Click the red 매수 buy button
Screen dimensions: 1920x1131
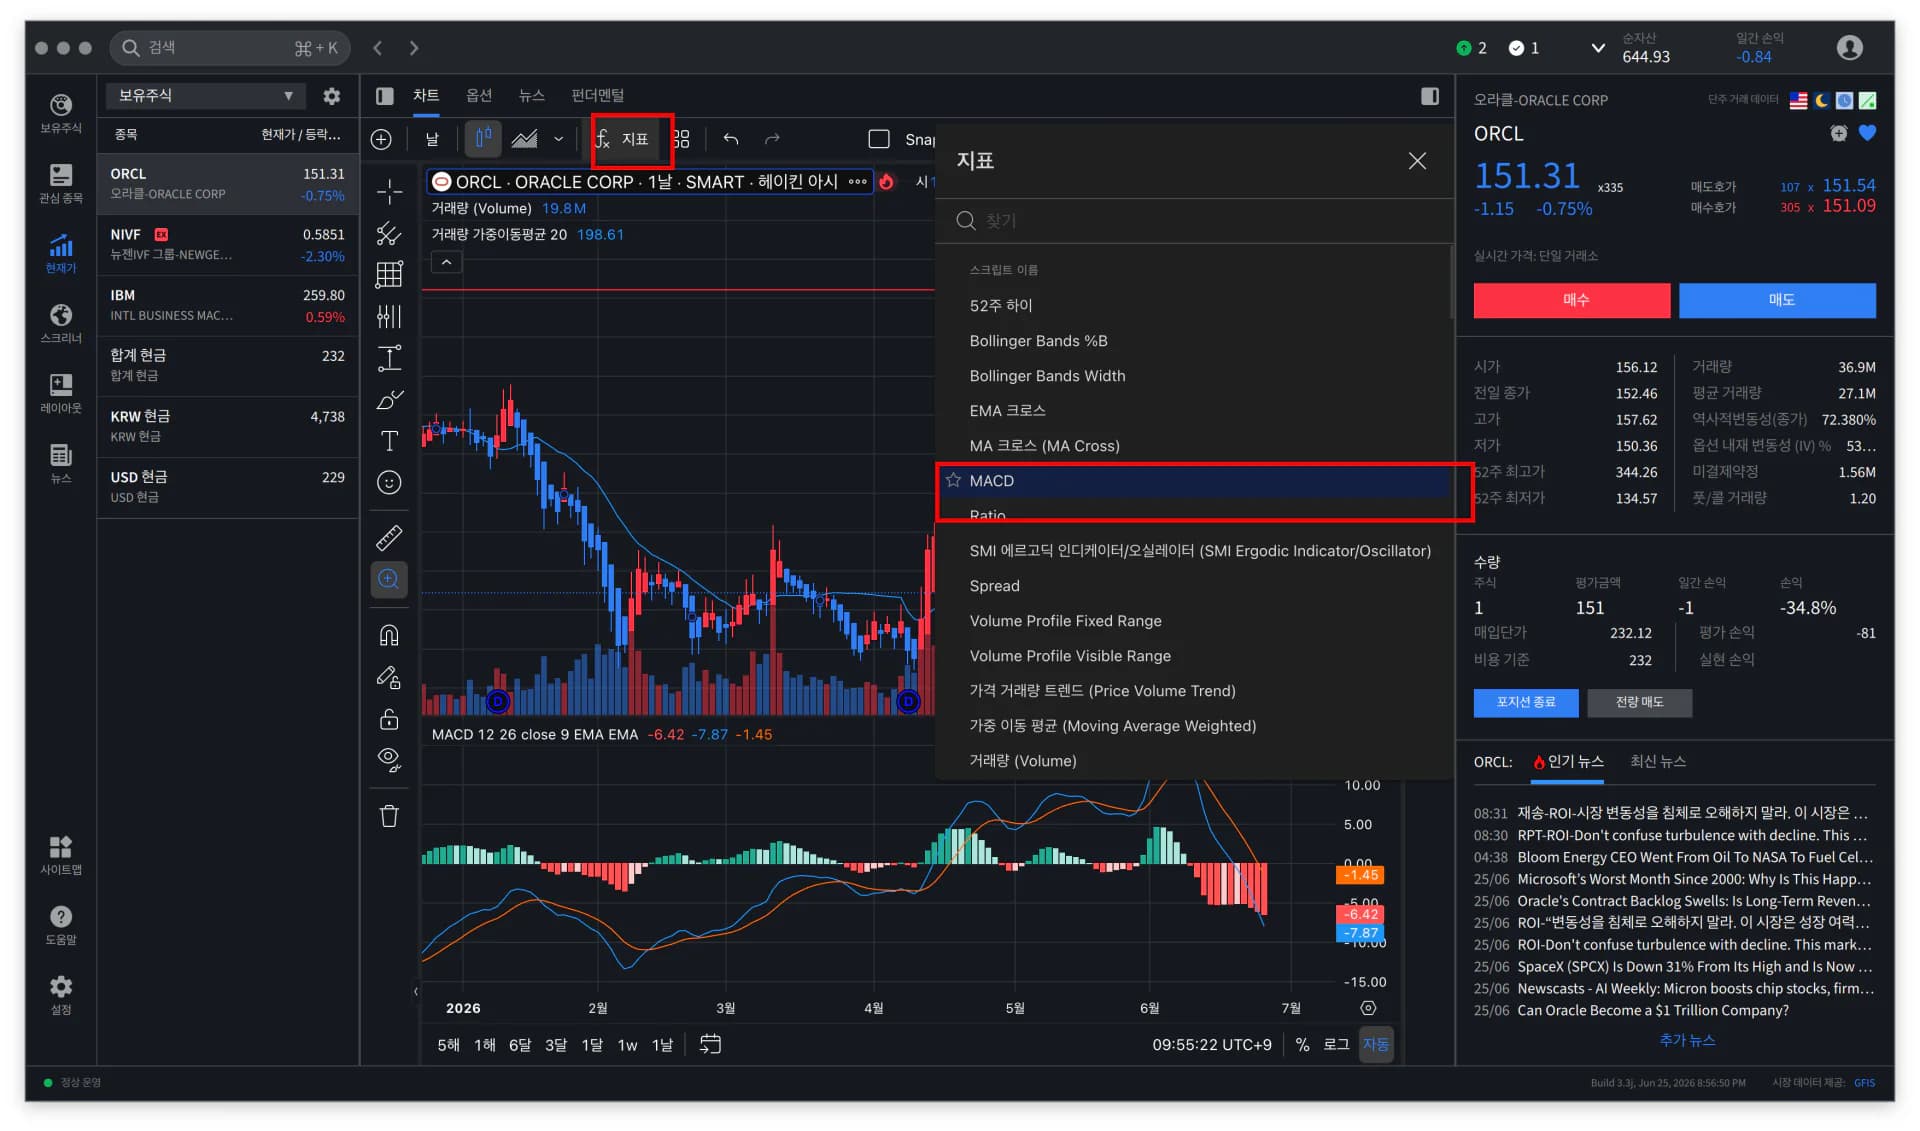1572,300
